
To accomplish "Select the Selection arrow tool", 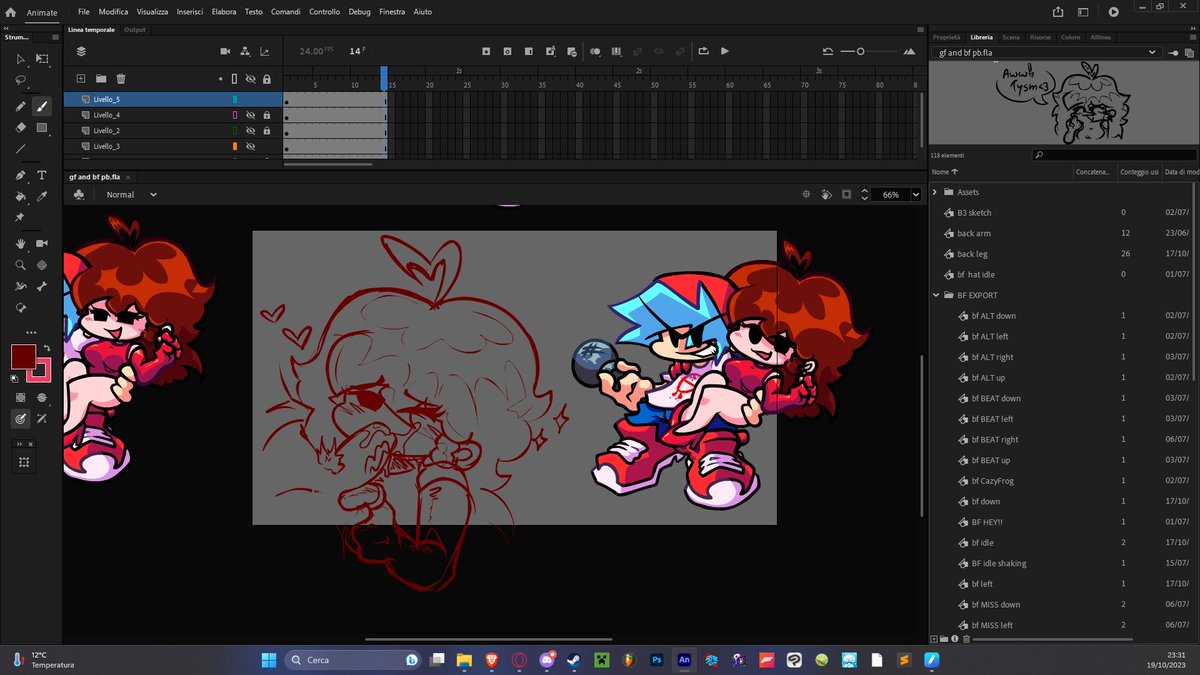I will pyautogui.click(x=20, y=59).
